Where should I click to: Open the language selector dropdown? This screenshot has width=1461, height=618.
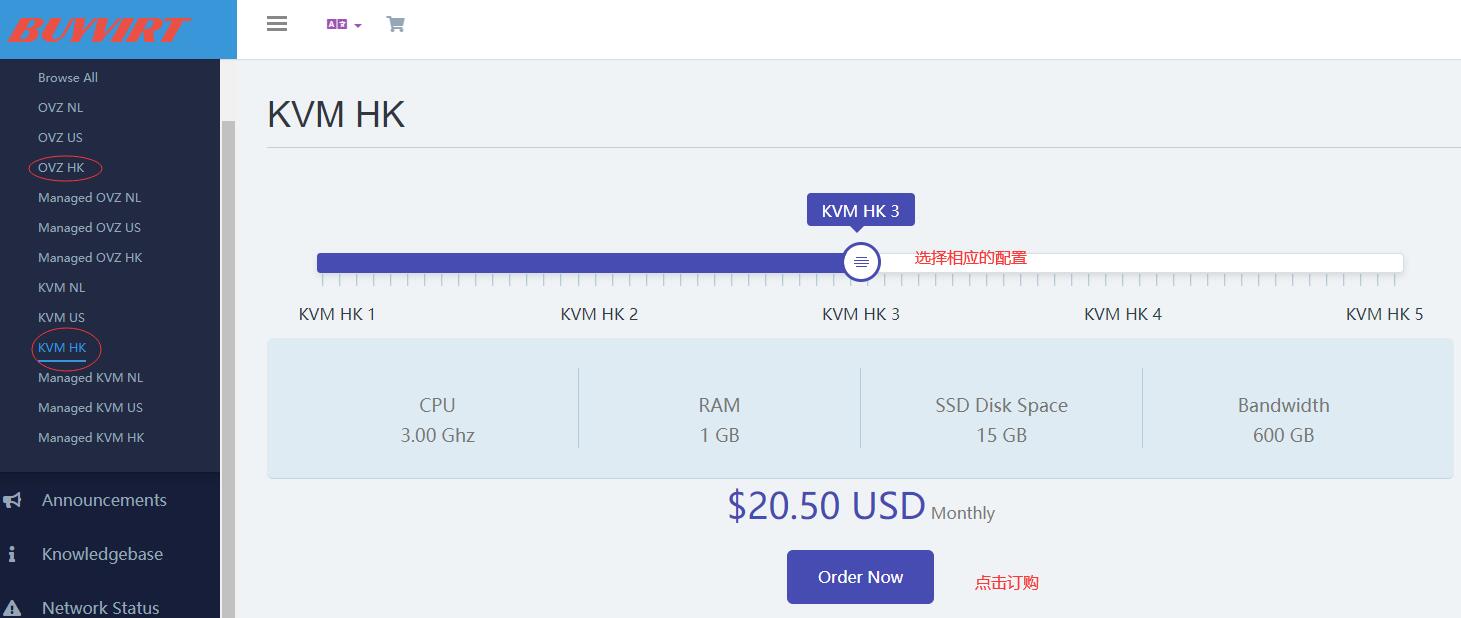point(343,24)
